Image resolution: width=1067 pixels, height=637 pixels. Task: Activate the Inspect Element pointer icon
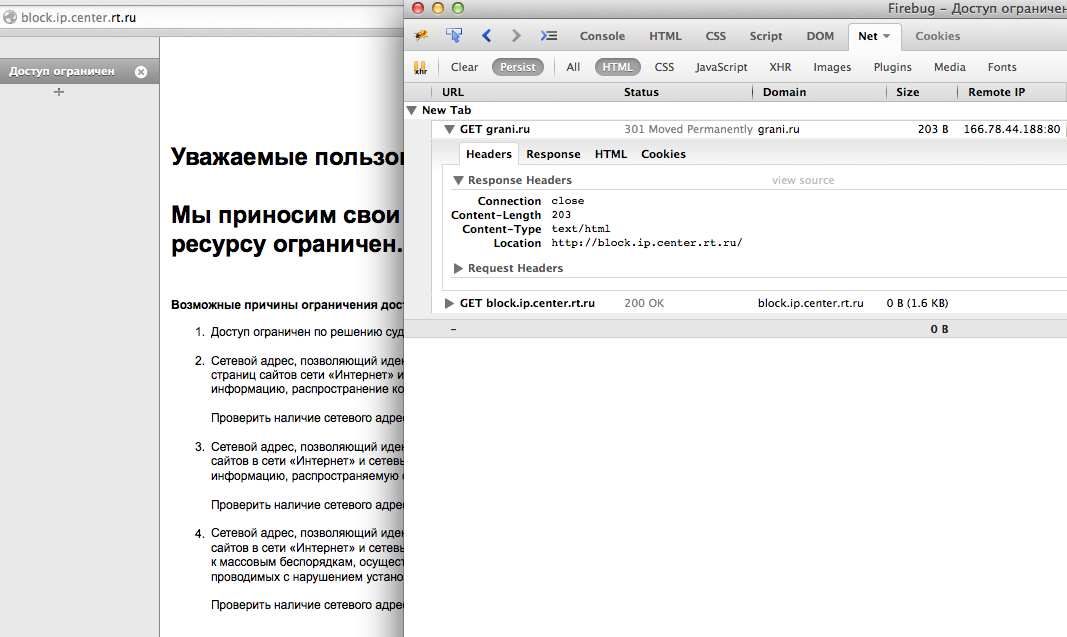(x=454, y=35)
